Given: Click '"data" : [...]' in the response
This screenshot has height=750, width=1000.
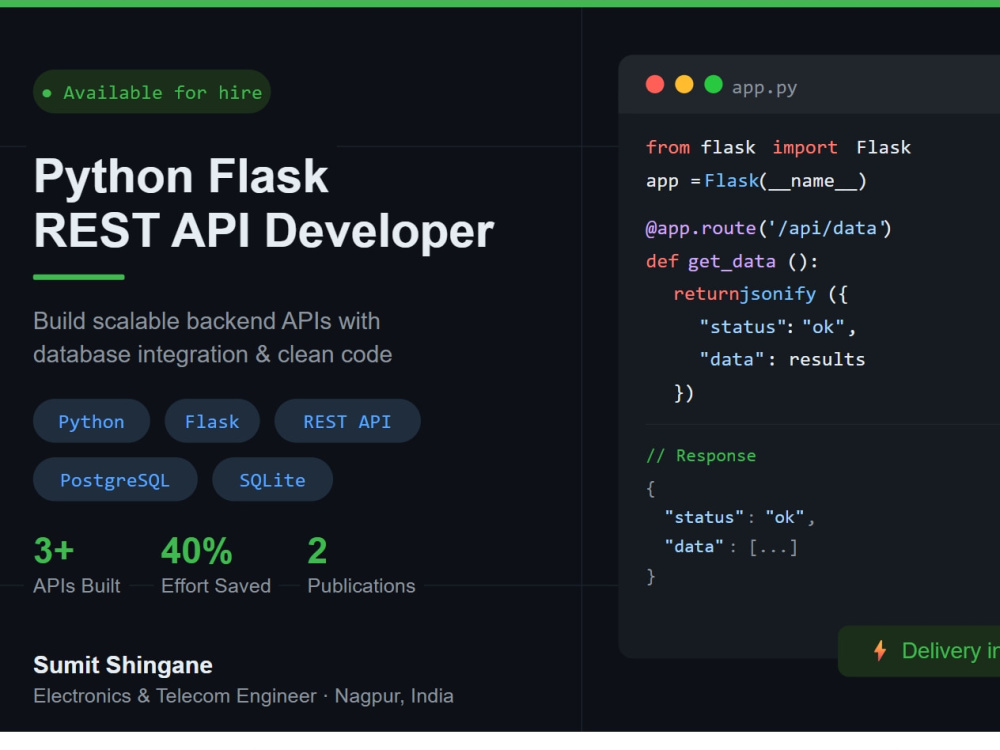Looking at the screenshot, I should [731, 547].
